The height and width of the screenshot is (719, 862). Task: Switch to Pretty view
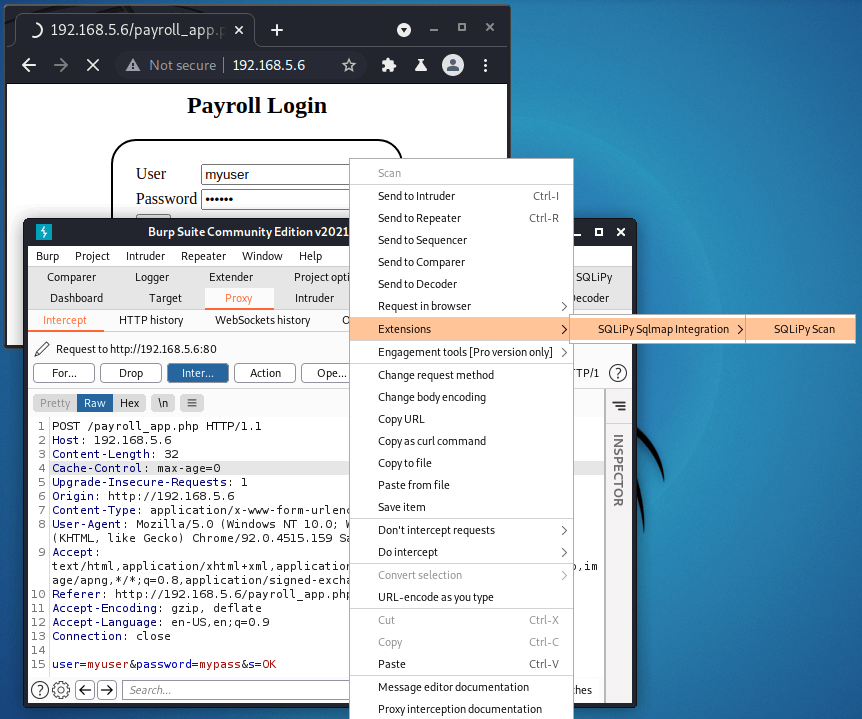(x=55, y=403)
